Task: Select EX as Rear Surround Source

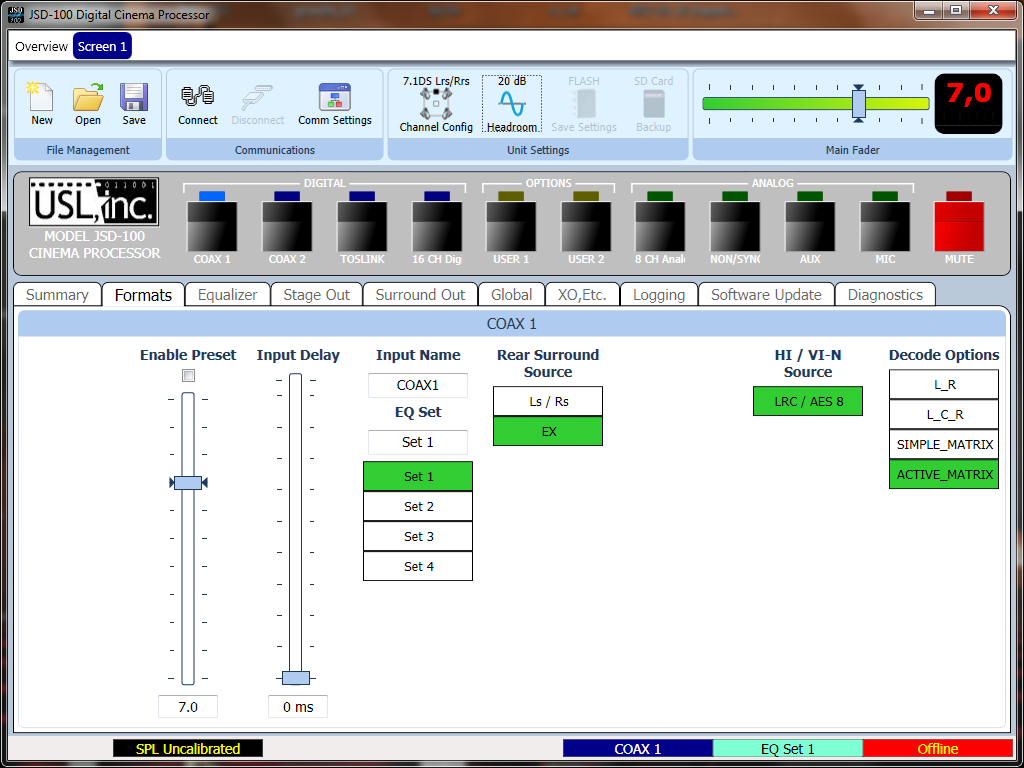Action: pos(548,431)
